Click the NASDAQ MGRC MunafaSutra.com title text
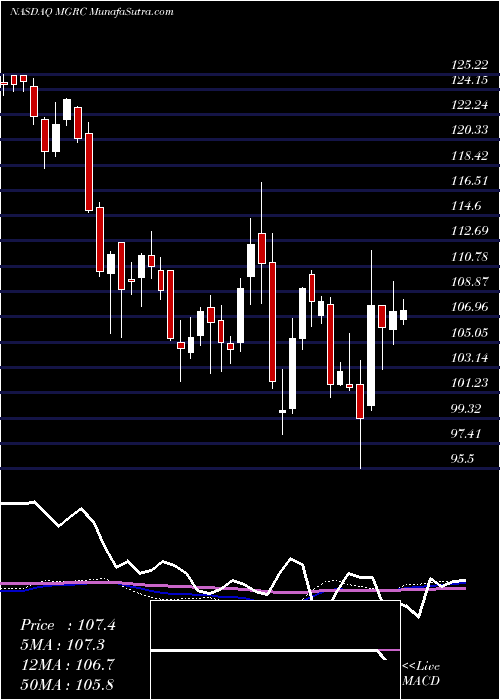 pos(91,12)
